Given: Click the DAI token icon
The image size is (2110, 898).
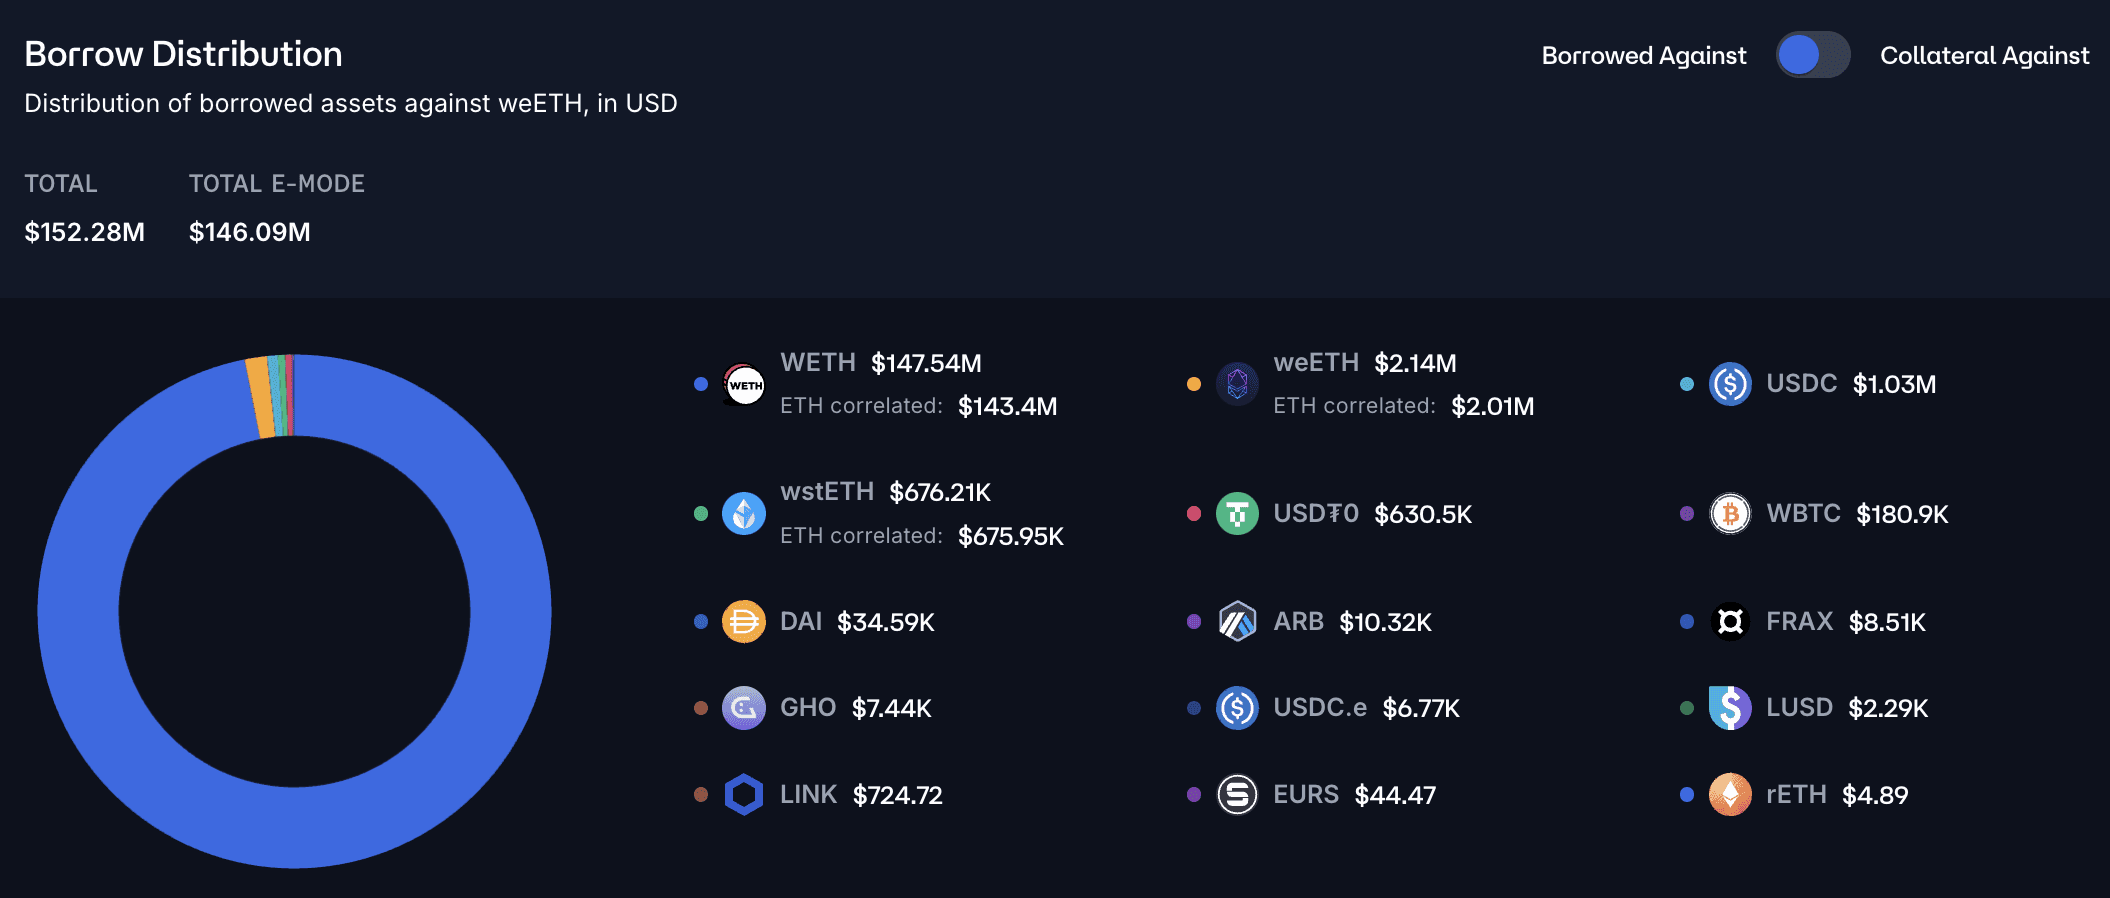Looking at the screenshot, I should [743, 622].
